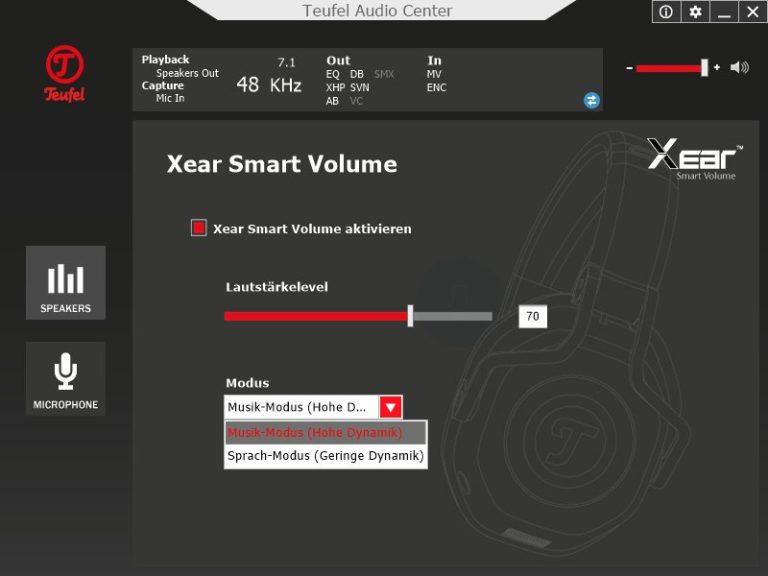Viewport: 768px width, 576px height.
Task: Toggle the EQ output indicator
Action: pyautogui.click(x=333, y=74)
